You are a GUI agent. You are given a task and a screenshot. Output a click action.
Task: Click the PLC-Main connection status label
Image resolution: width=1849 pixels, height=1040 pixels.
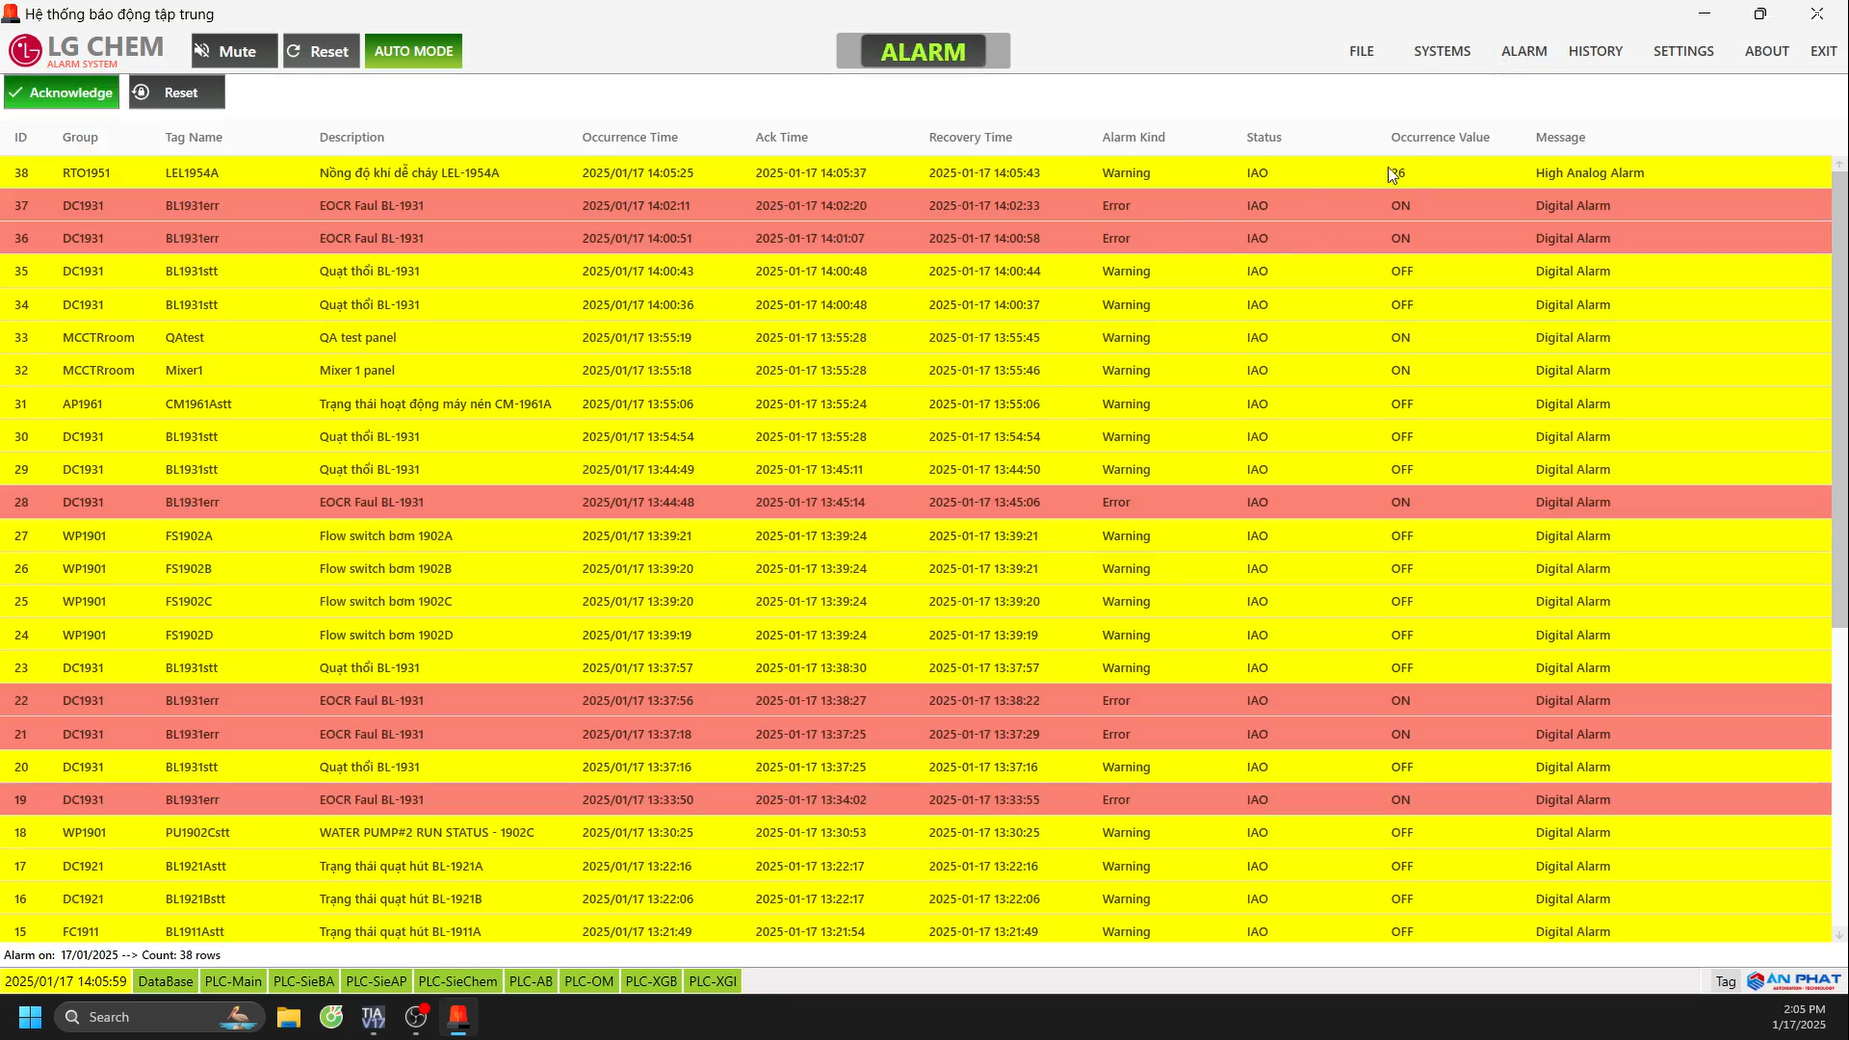click(233, 981)
